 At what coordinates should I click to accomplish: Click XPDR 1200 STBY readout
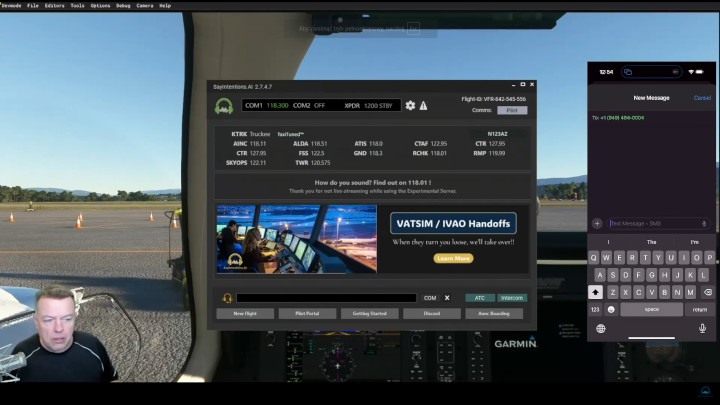click(369, 106)
